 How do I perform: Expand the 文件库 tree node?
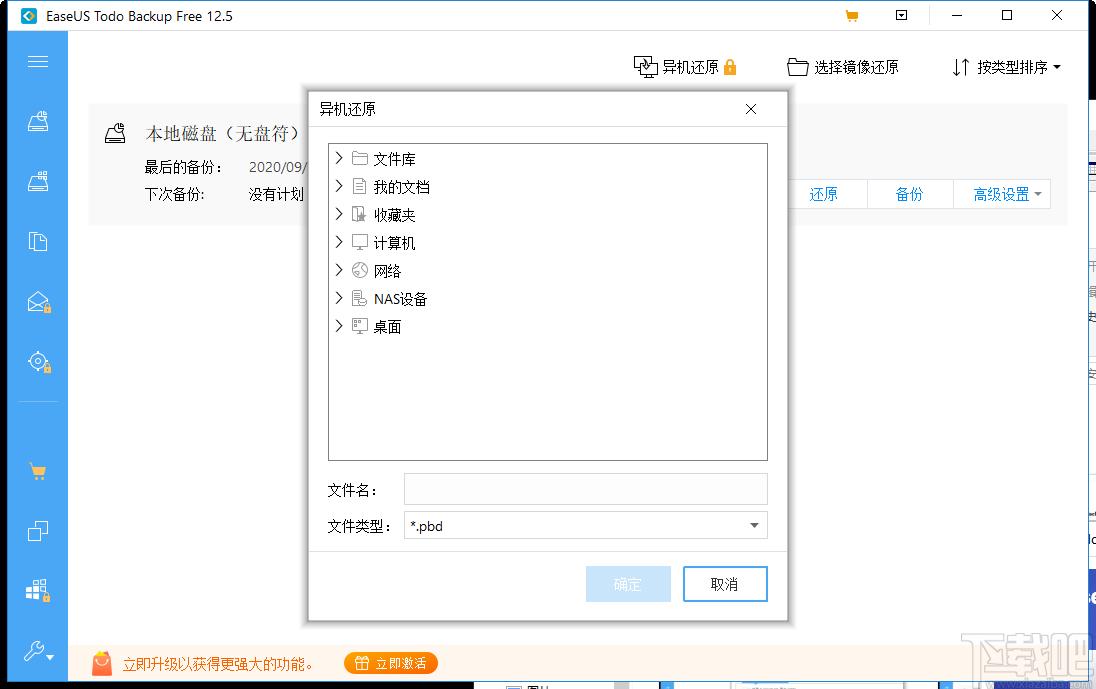(x=339, y=159)
